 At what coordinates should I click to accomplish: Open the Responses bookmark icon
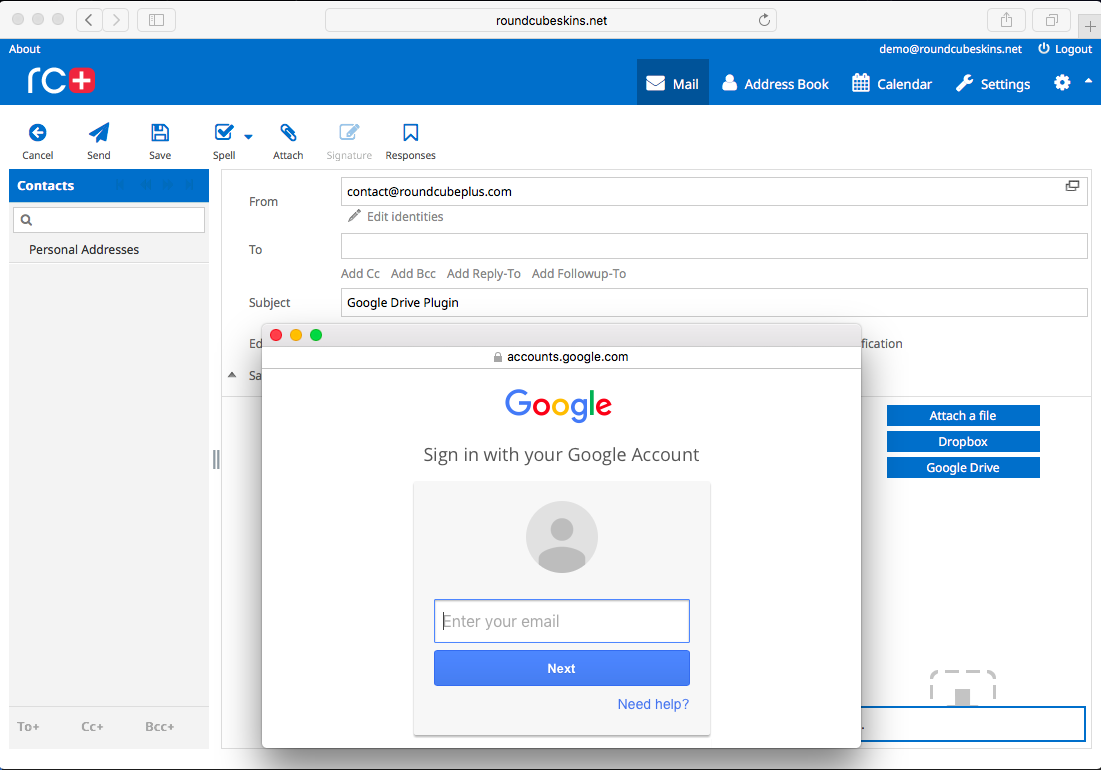click(411, 133)
